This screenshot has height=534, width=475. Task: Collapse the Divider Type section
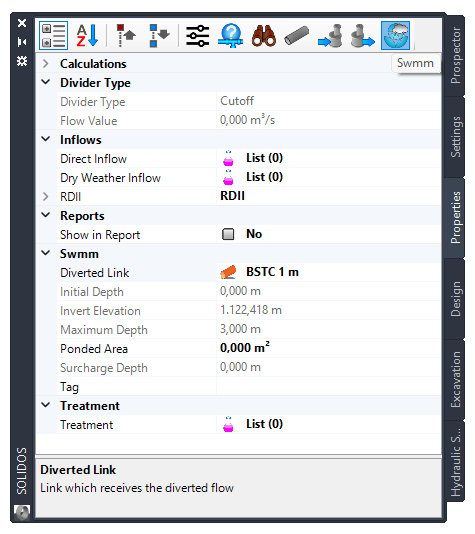pos(46,82)
